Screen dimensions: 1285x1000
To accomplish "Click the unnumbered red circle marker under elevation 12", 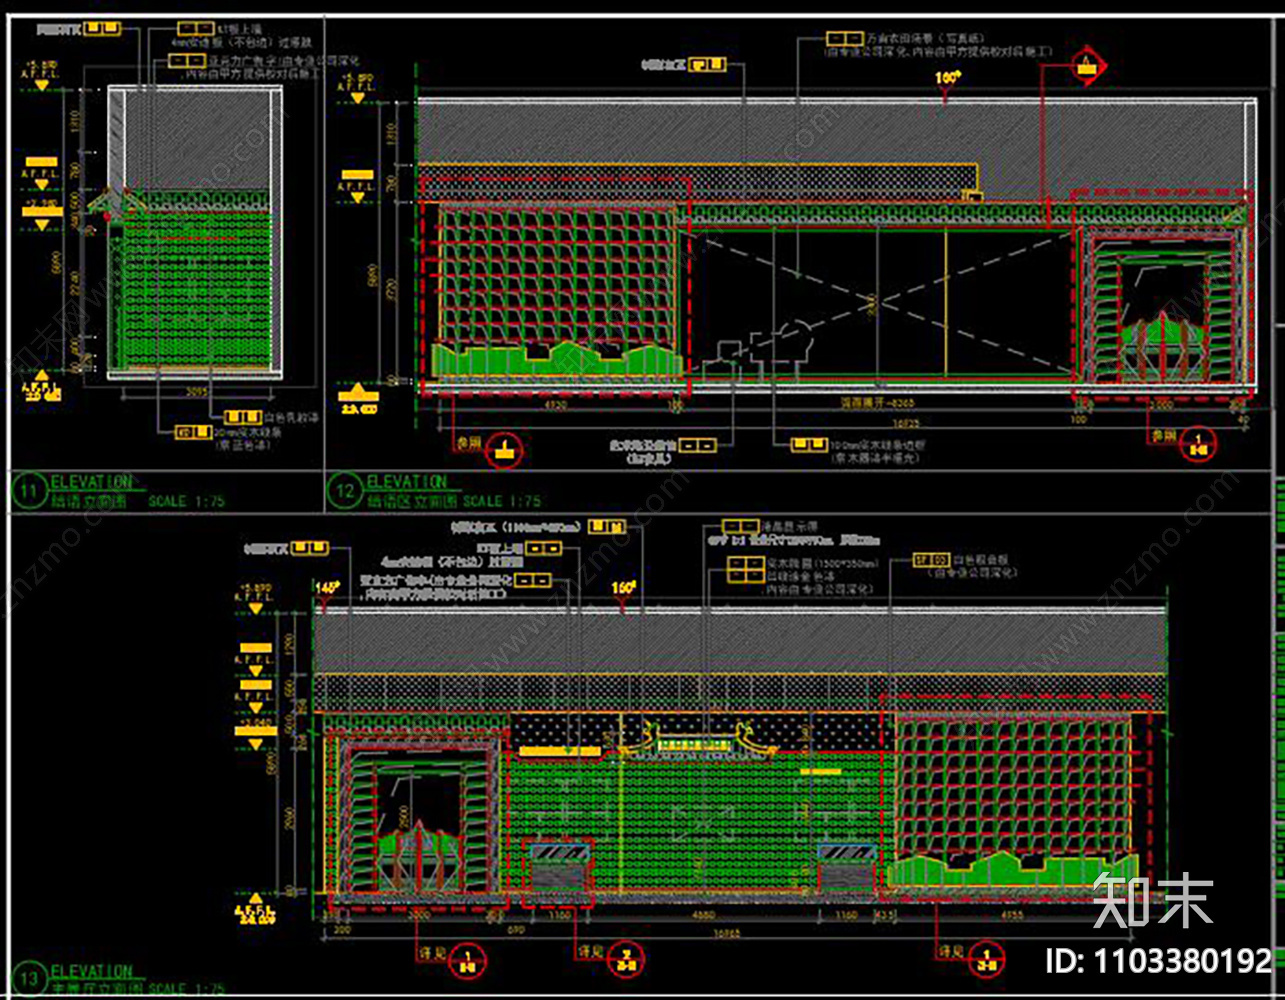I will [504, 450].
